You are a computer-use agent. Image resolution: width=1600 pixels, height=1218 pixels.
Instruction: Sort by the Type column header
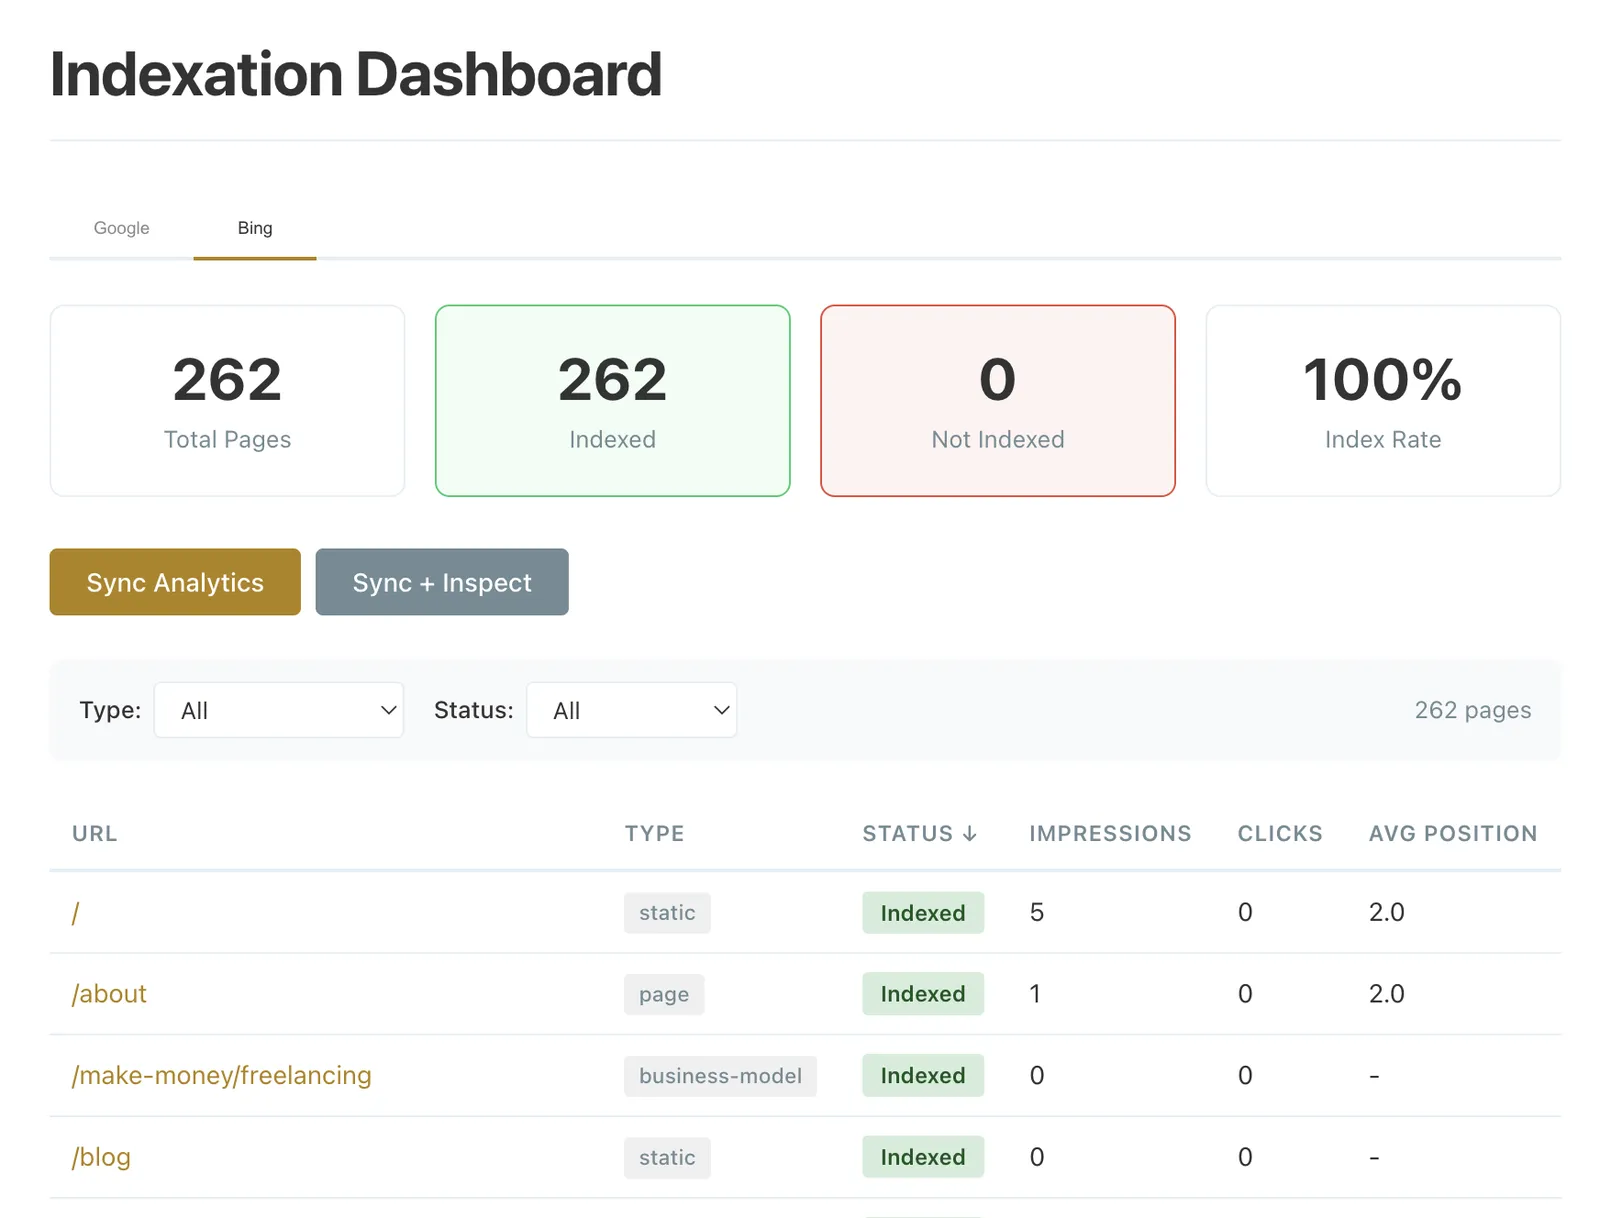click(x=654, y=833)
